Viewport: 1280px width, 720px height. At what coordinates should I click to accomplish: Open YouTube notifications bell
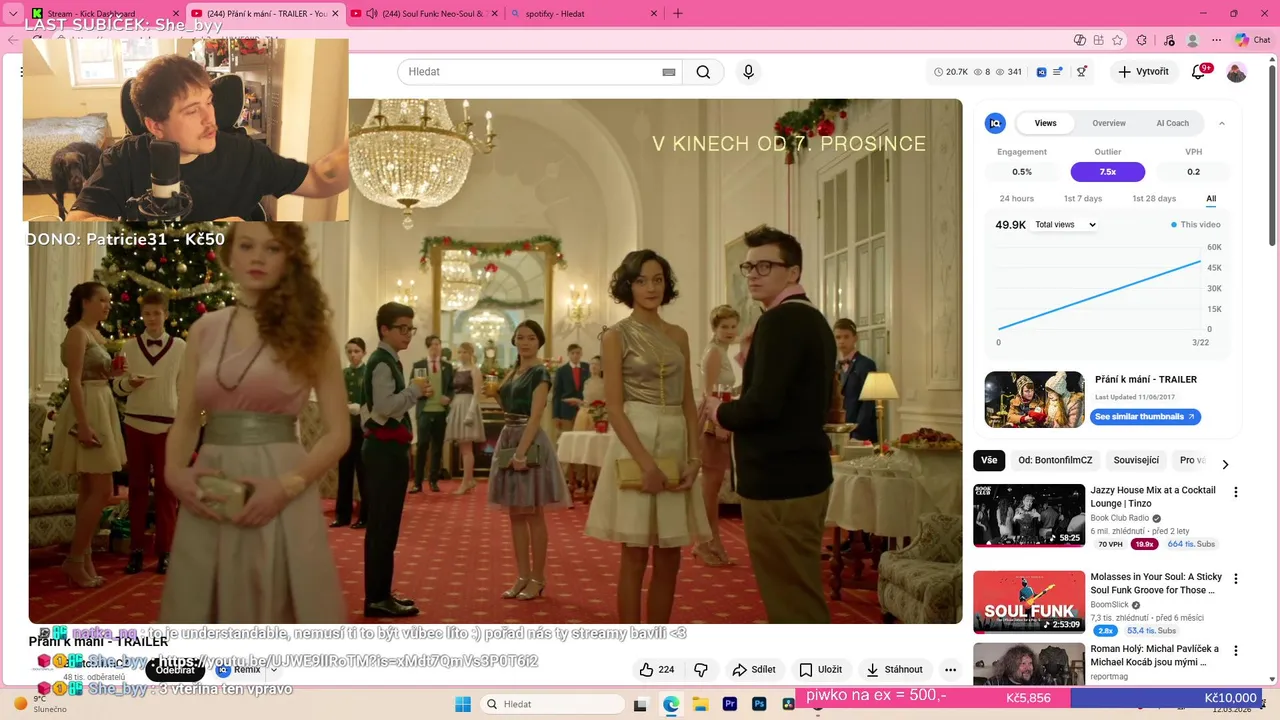point(1199,72)
